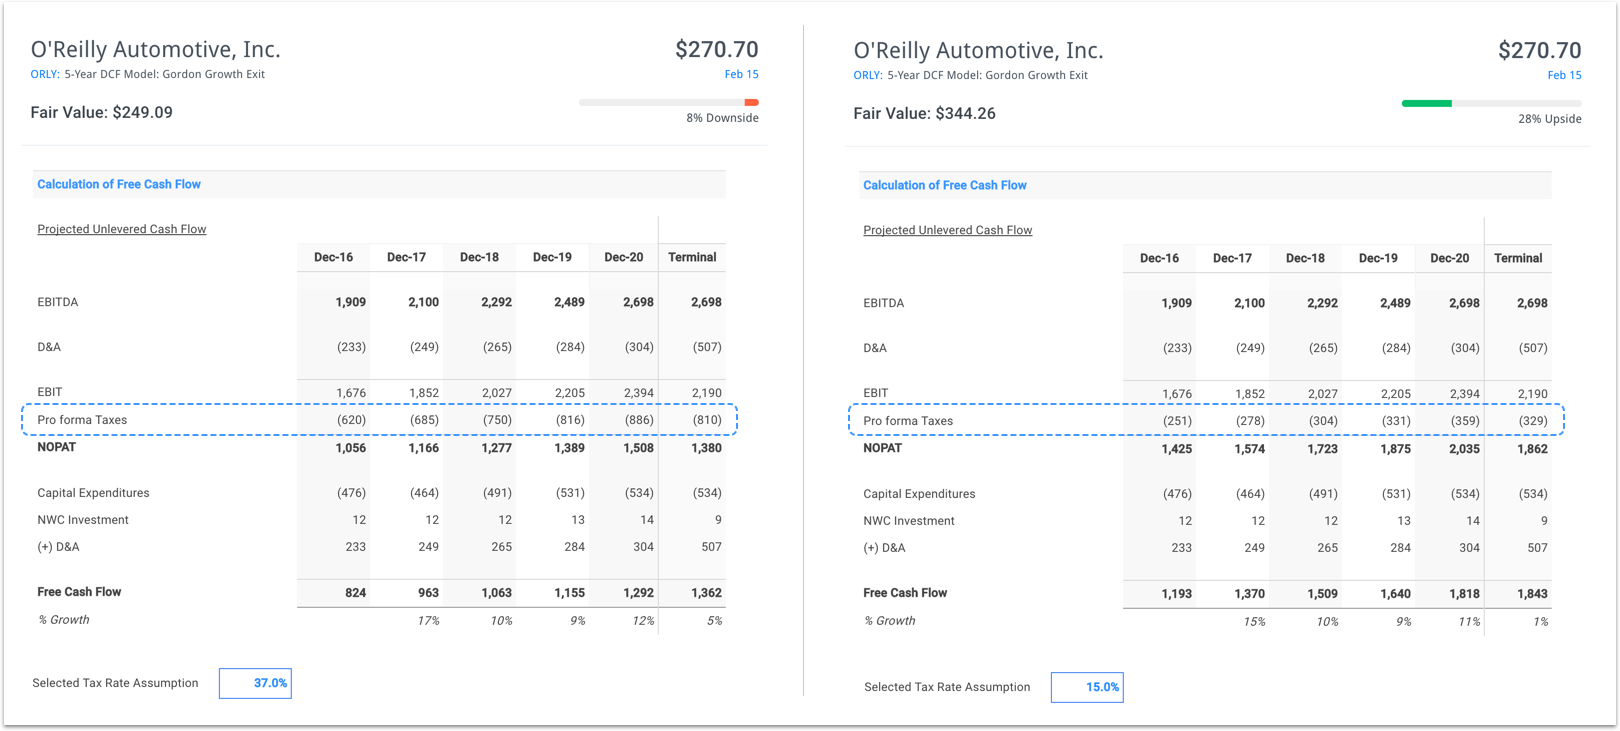Click right Free Cash Flow value 1,843
Screen dimensions: 1620x731
point(1532,594)
